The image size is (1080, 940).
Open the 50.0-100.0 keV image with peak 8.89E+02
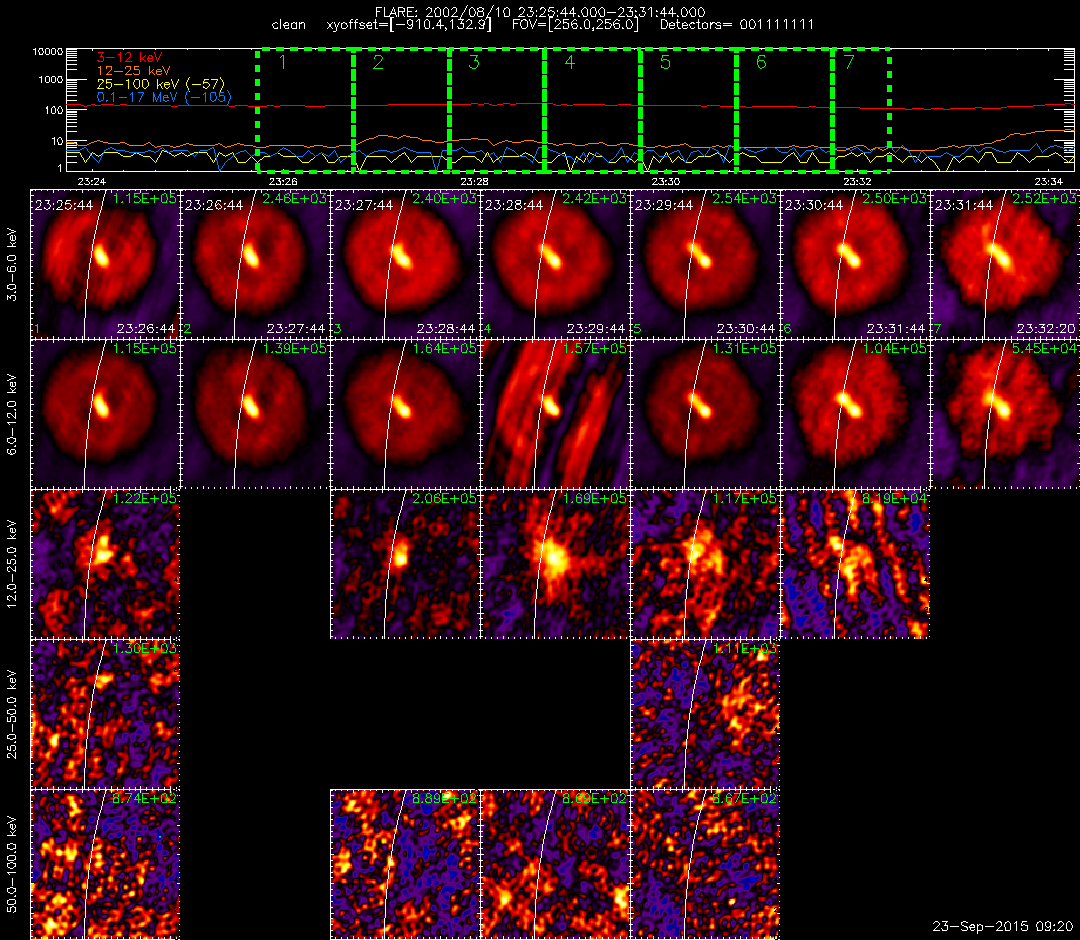pos(405,864)
